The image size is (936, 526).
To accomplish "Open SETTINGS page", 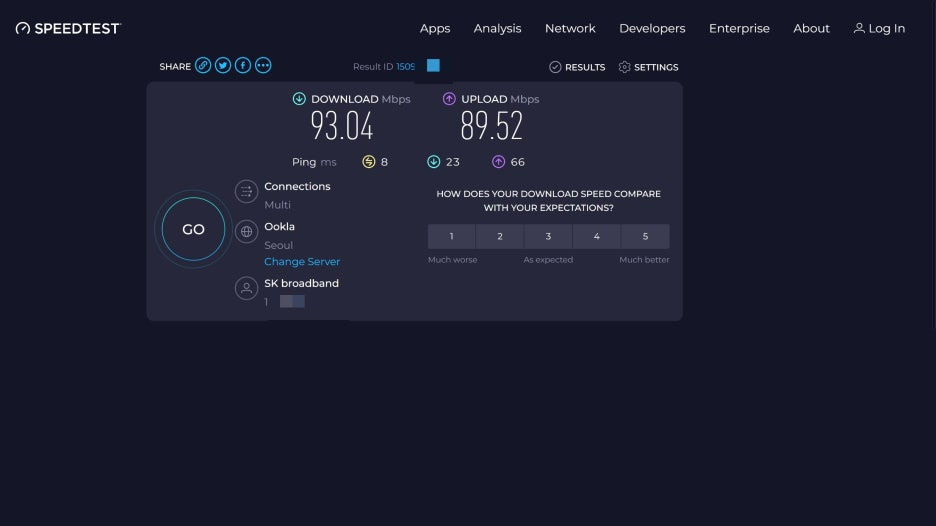I will pos(648,67).
